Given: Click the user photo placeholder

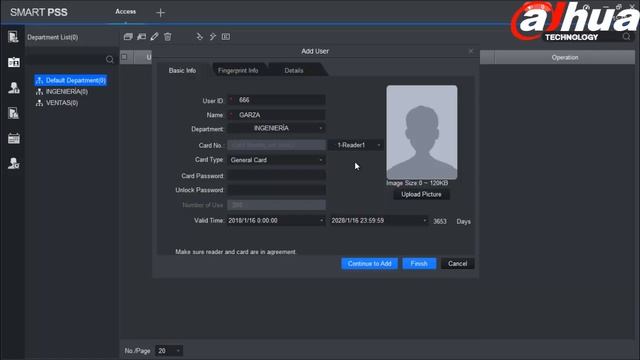Looking at the screenshot, I should (x=422, y=132).
